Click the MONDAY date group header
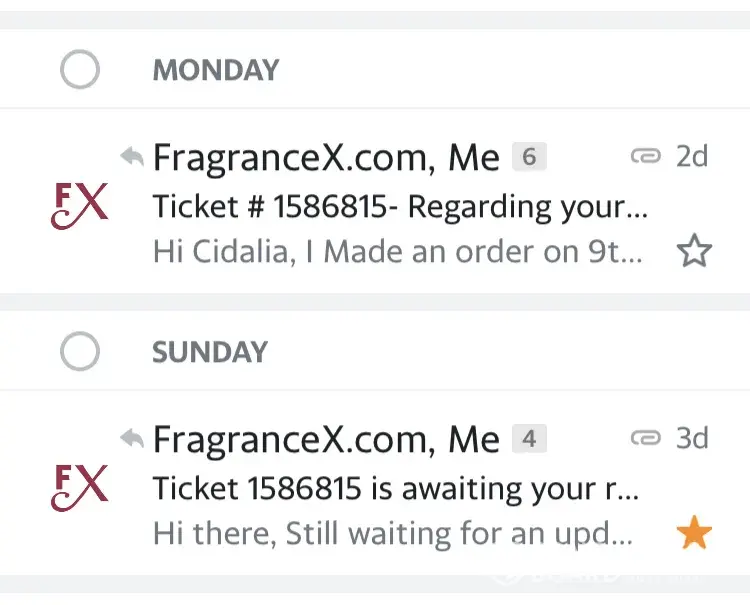 [215, 71]
